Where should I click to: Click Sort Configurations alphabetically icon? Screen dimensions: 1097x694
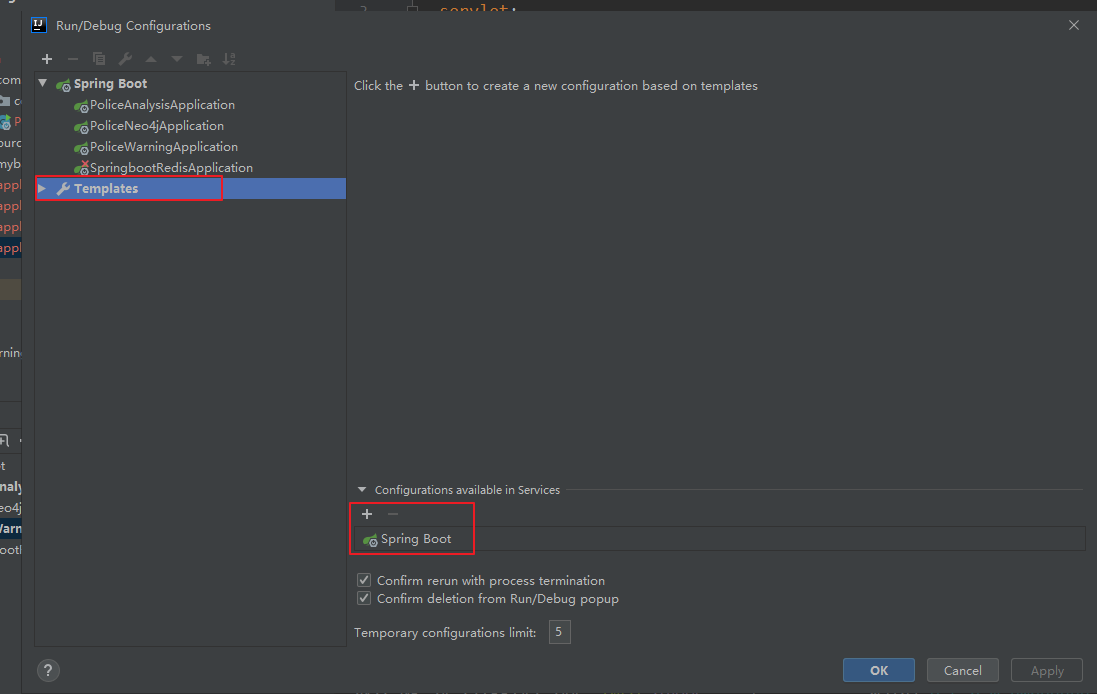pyautogui.click(x=229, y=59)
